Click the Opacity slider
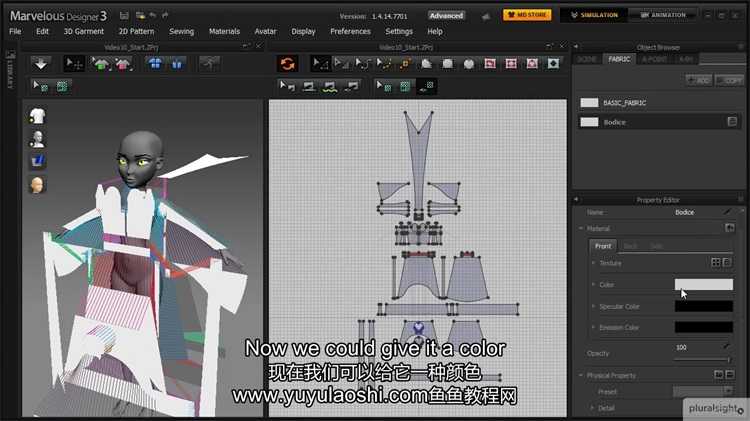The image size is (750, 421). [702, 359]
